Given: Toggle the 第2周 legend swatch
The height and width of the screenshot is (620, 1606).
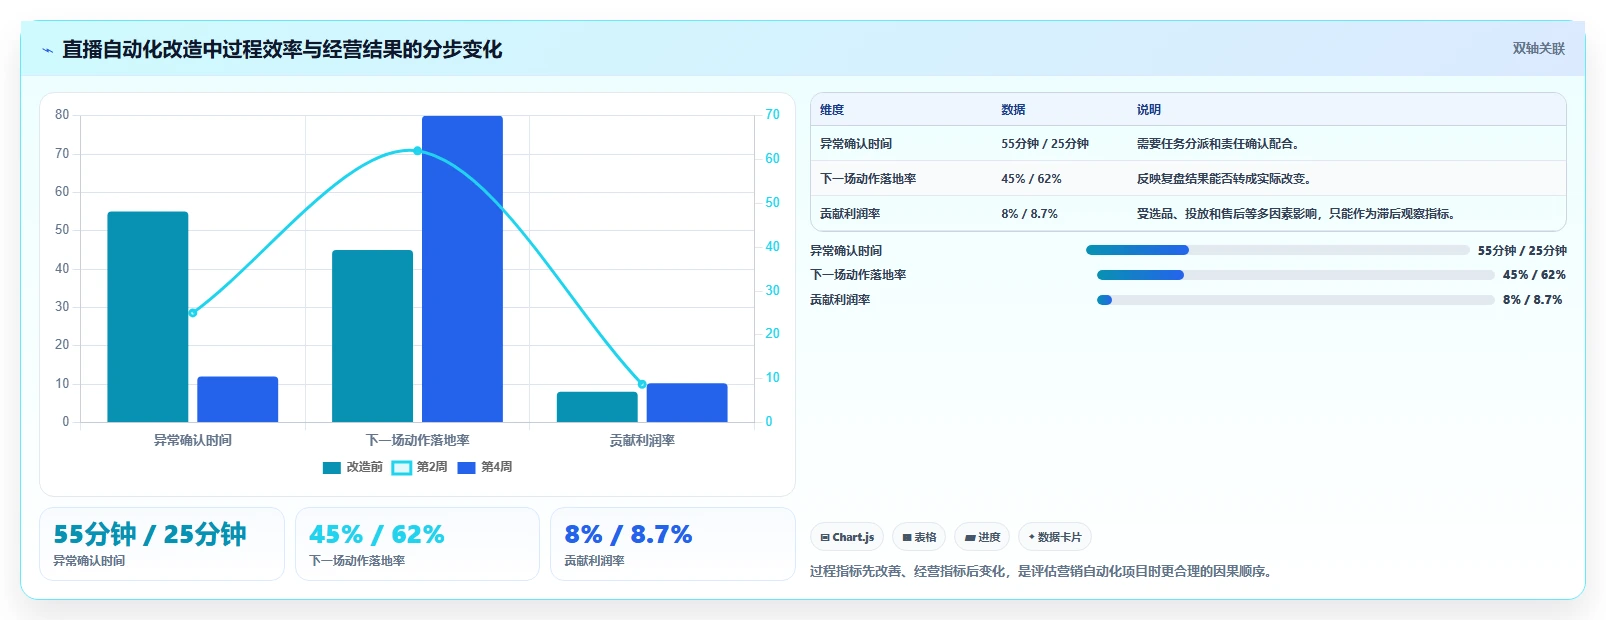Looking at the screenshot, I should 401,468.
